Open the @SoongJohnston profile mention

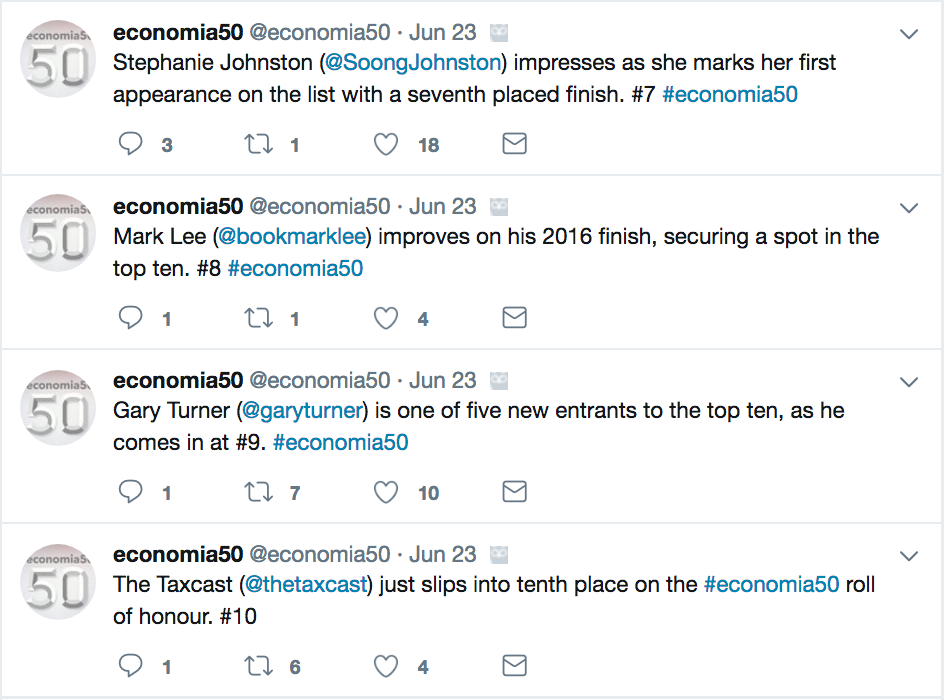[413, 63]
